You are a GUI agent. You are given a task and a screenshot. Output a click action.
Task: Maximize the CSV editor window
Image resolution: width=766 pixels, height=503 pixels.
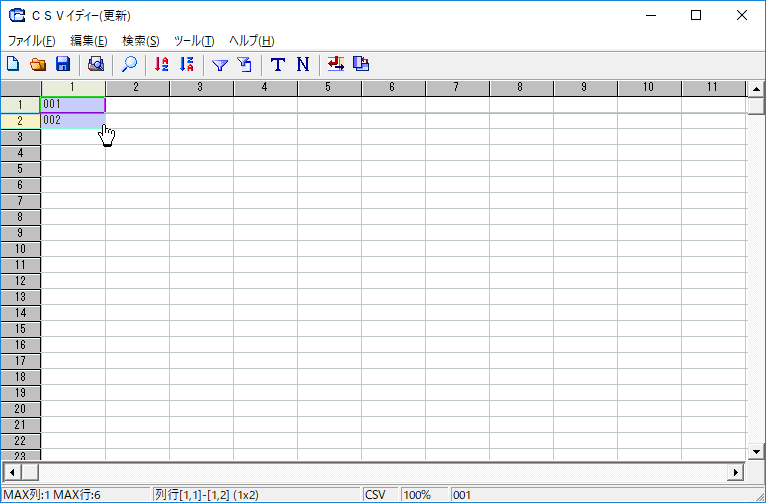696,16
